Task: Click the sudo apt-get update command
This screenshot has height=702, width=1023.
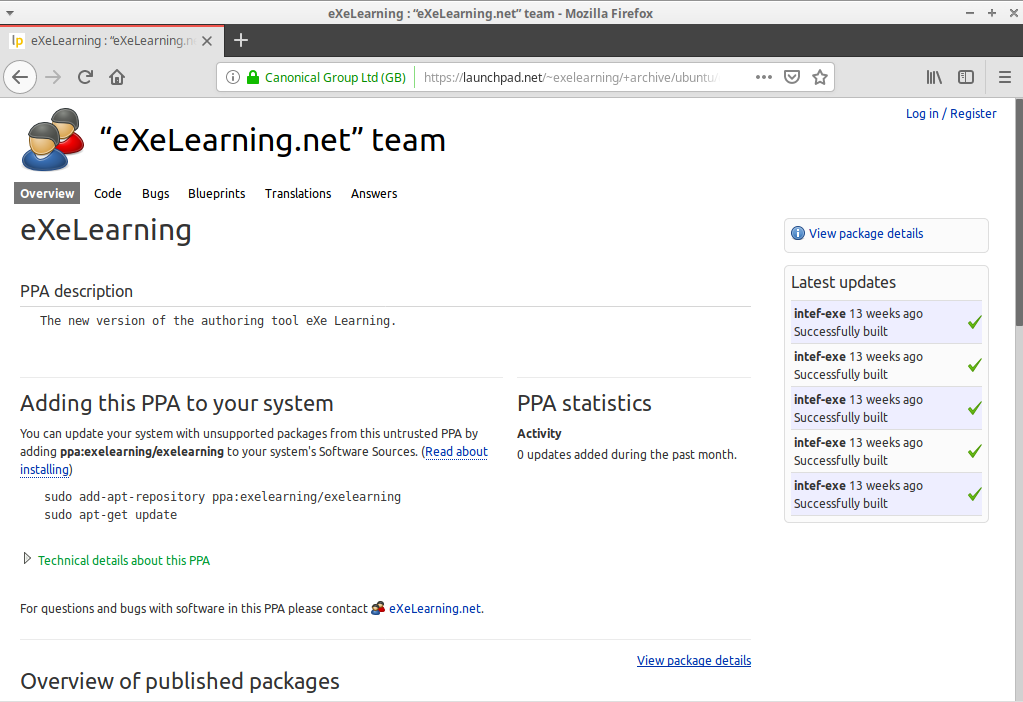Action: (111, 515)
